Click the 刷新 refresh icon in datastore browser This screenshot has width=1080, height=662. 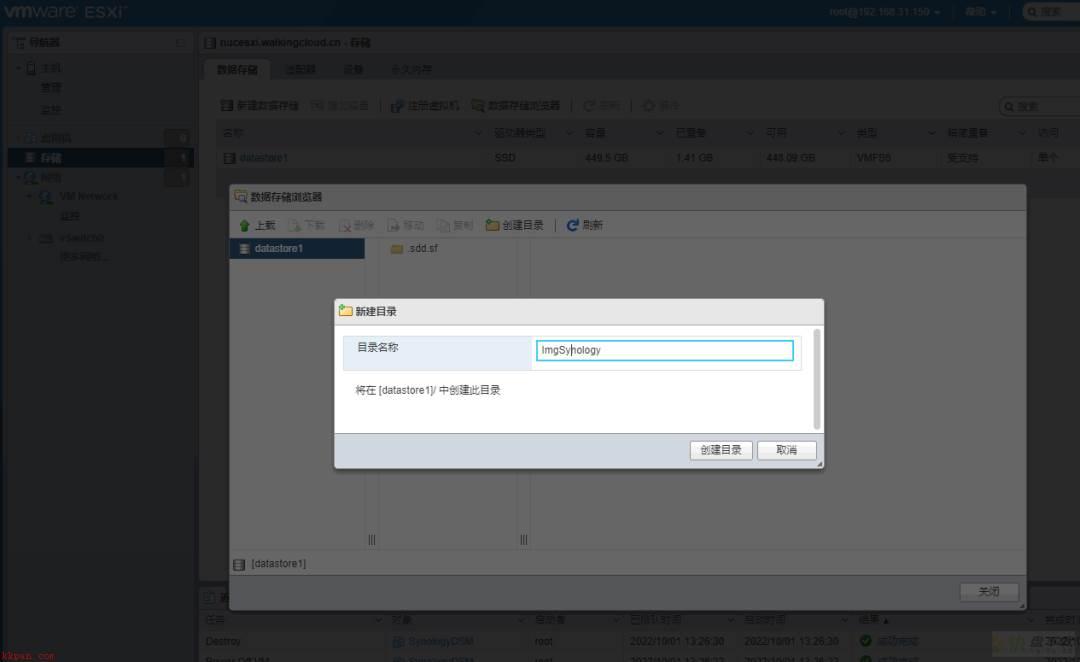(572, 225)
